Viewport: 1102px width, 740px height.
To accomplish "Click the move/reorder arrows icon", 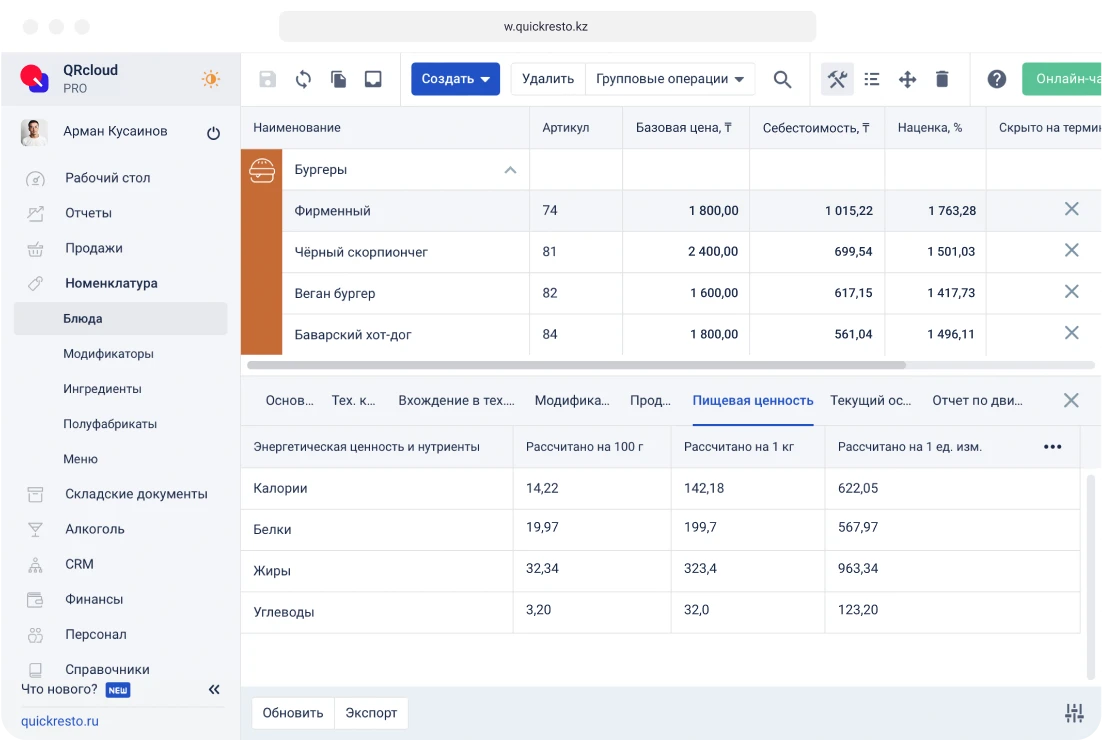I will [x=906, y=79].
